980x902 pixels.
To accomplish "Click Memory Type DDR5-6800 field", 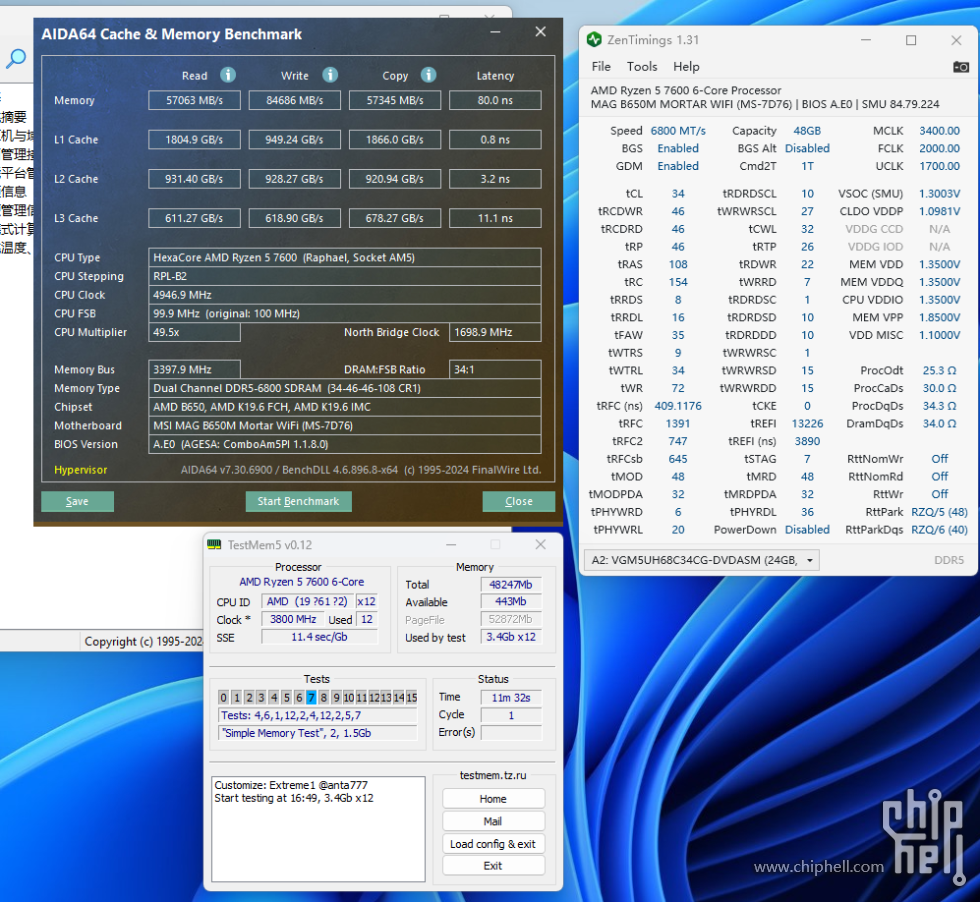I will tap(344, 388).
